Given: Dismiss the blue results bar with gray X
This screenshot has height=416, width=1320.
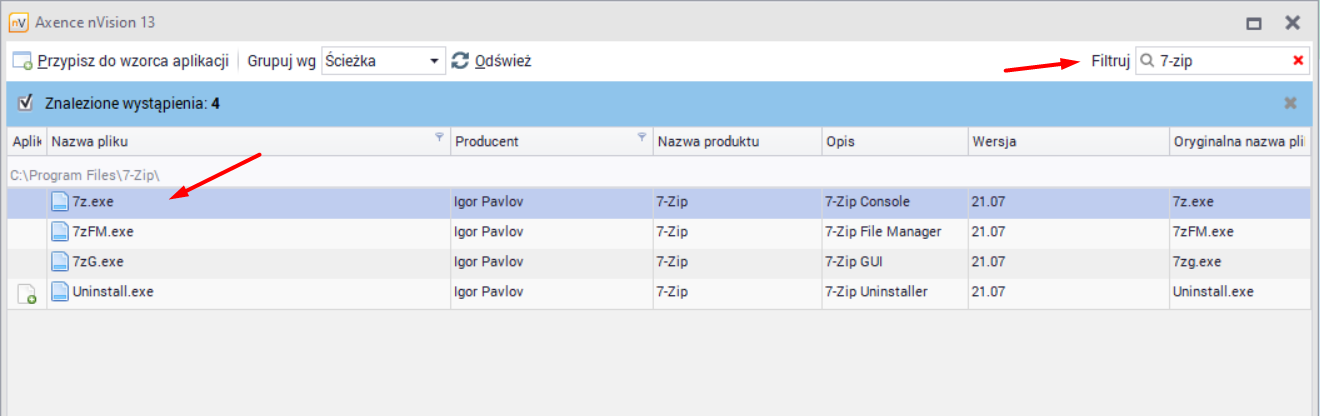Looking at the screenshot, I should point(1290,103).
